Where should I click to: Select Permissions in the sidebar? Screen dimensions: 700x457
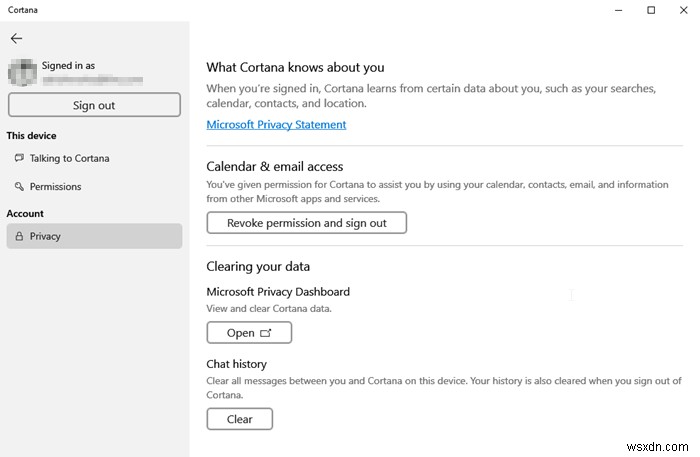55,187
